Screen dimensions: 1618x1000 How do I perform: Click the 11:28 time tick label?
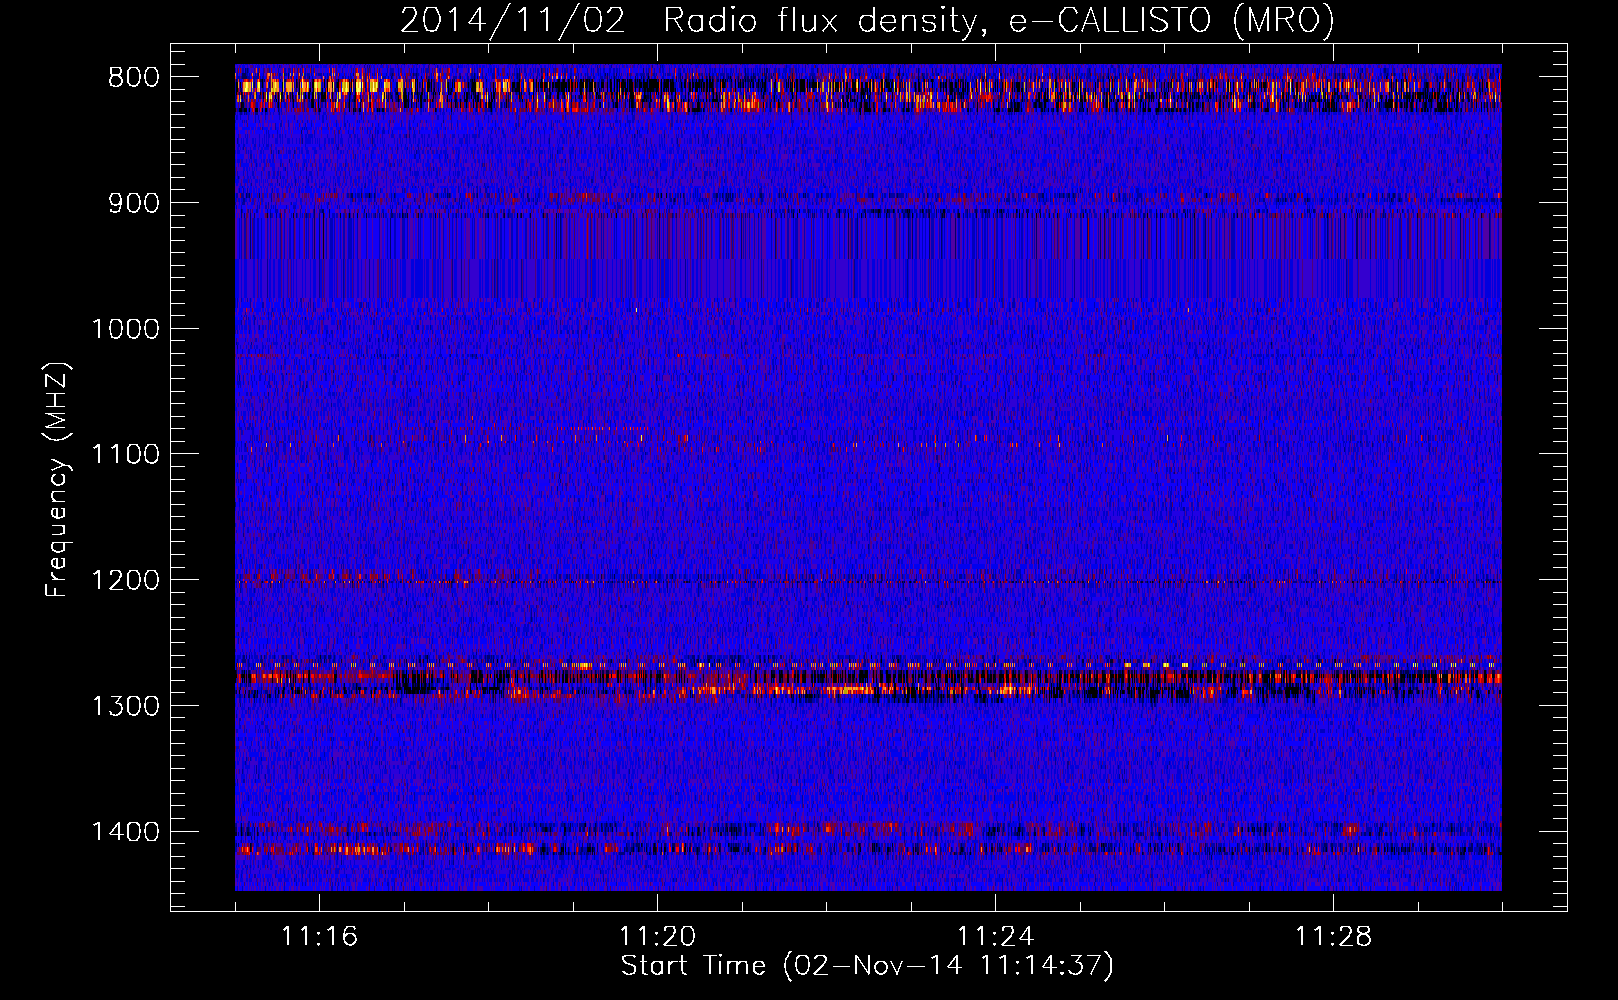(1333, 937)
